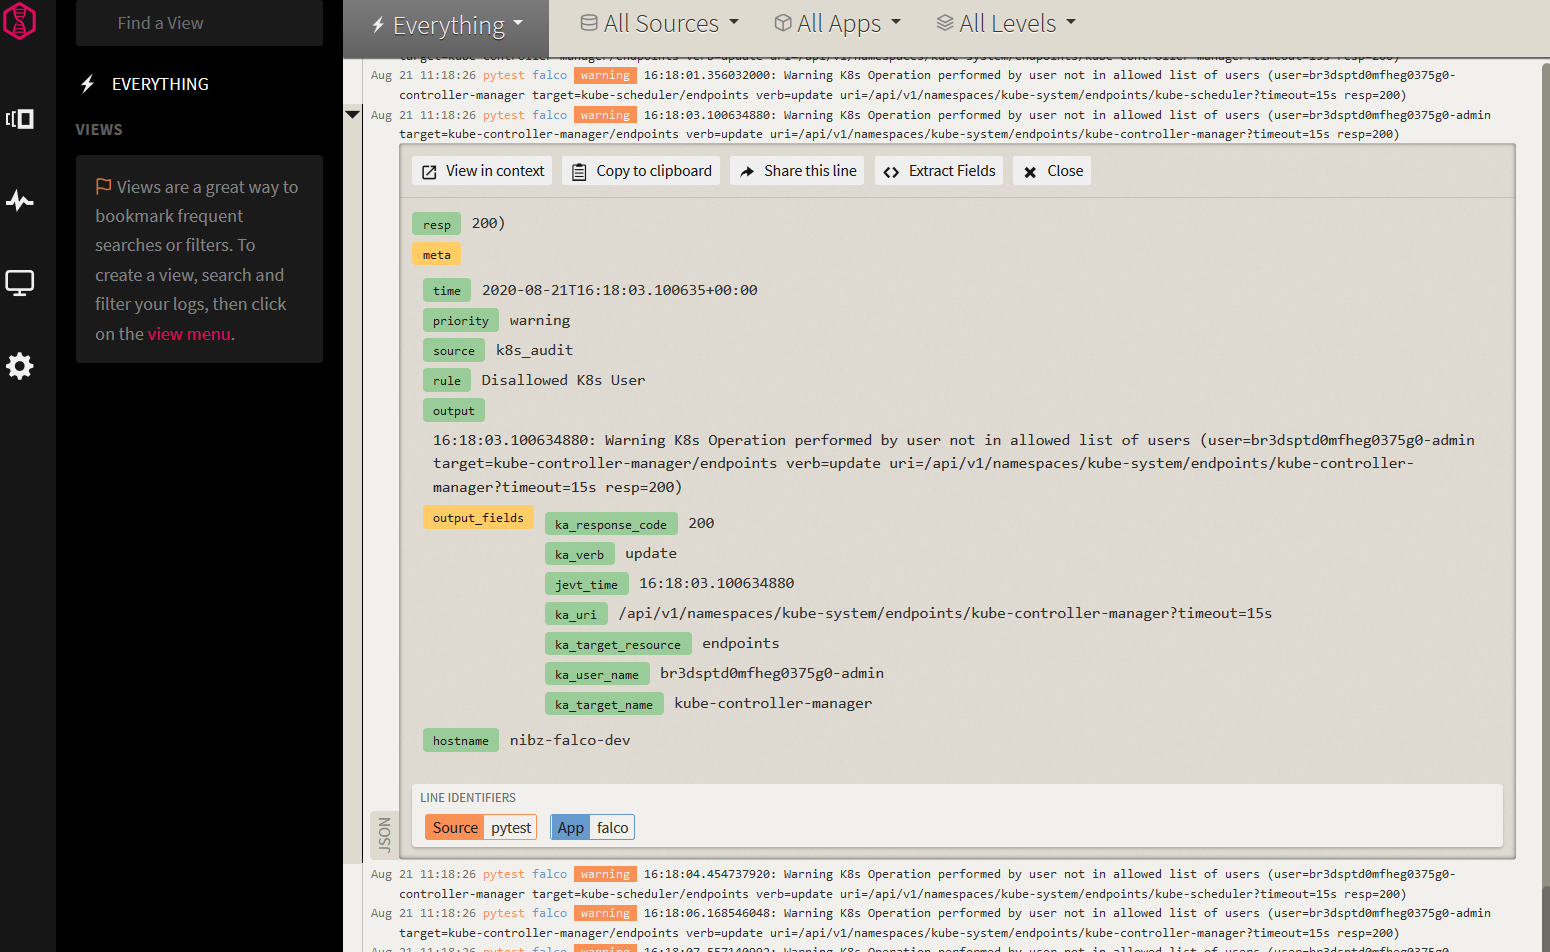Open the Scalyr home via the DNA logo
This screenshot has width=1550, height=952.
[x=20, y=20]
